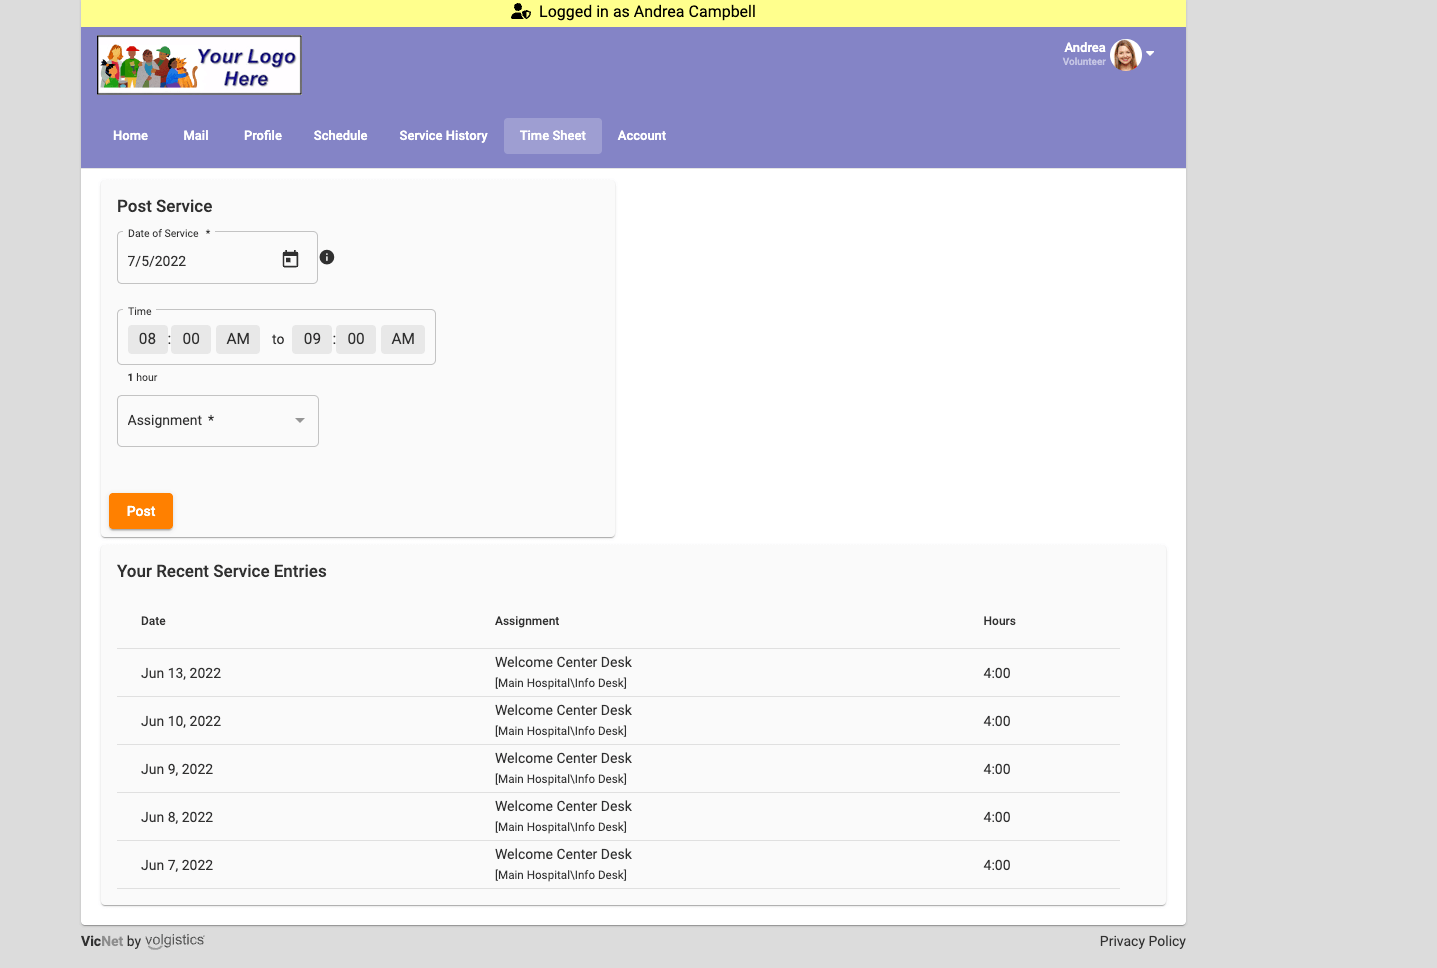Screen dimensions: 1437x968
Task: Toggle AM for the end time
Action: pyautogui.click(x=402, y=339)
